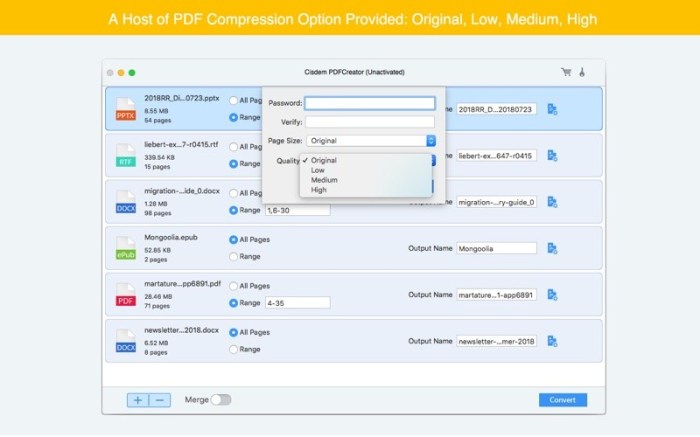
Task: Select All Pages for martature...pp6891.pdf
Action: 233,286
